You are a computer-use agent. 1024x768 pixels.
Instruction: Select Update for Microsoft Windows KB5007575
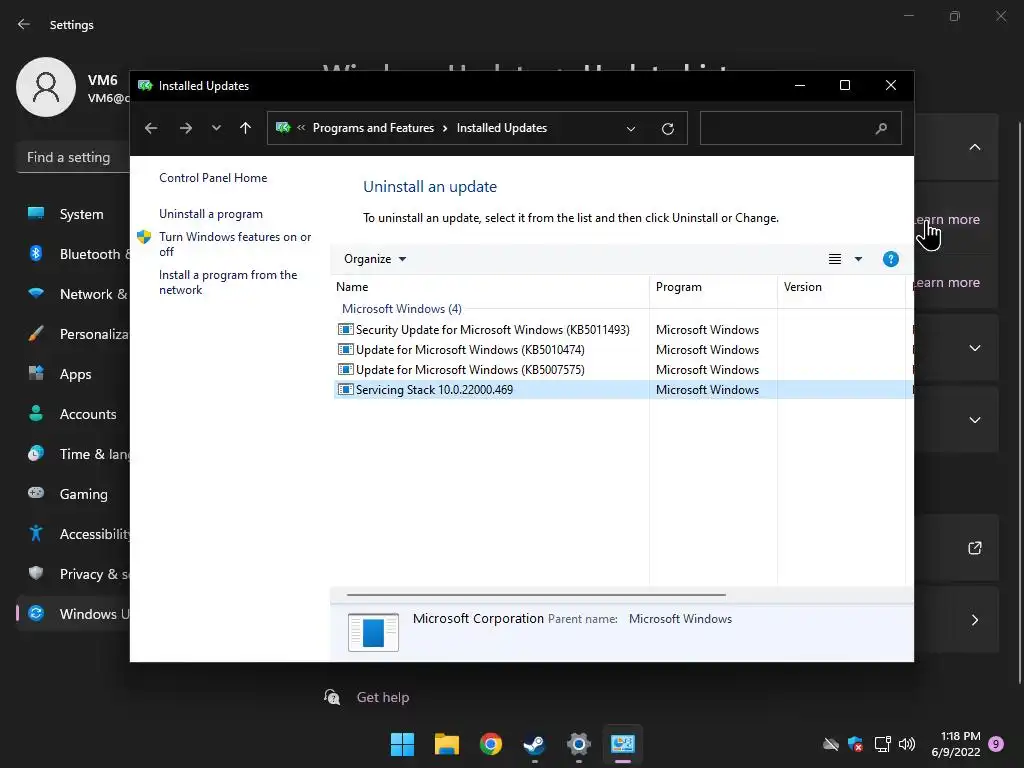(470, 370)
